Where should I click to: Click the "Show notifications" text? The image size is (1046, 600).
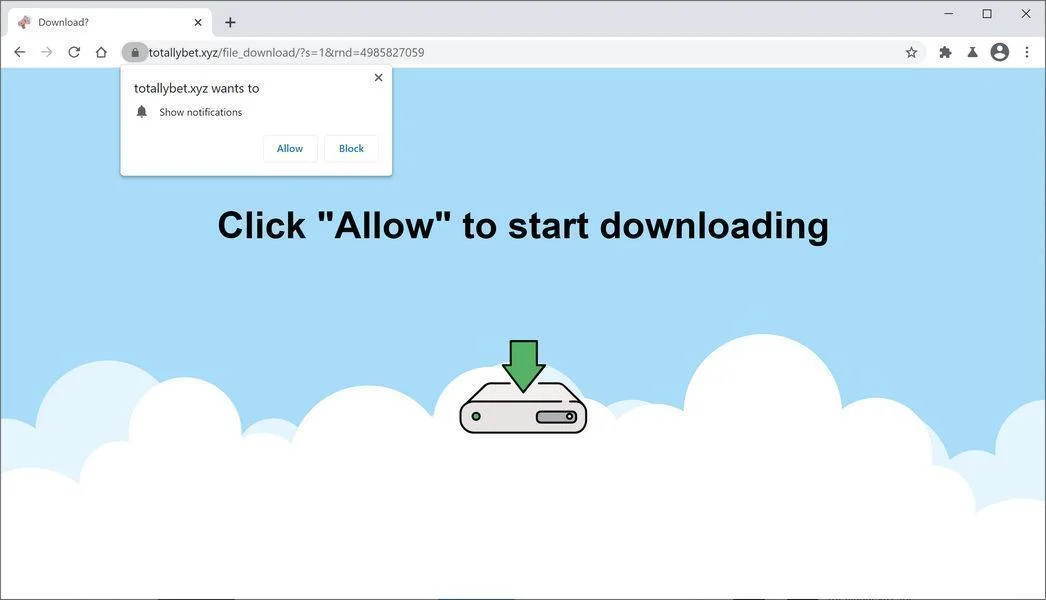pos(200,112)
